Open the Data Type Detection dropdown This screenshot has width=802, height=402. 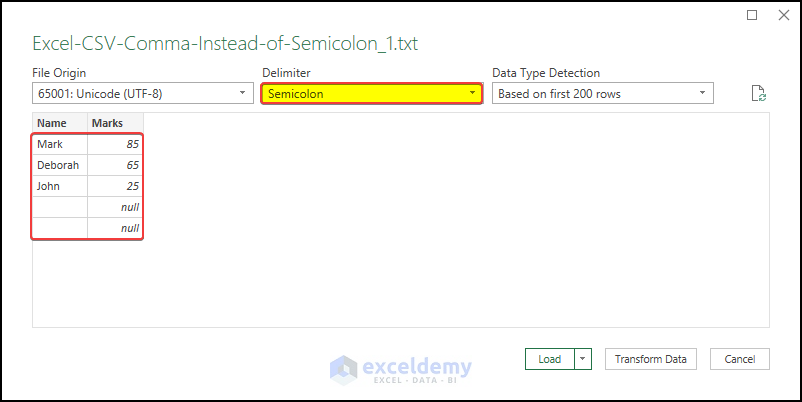click(x=602, y=94)
